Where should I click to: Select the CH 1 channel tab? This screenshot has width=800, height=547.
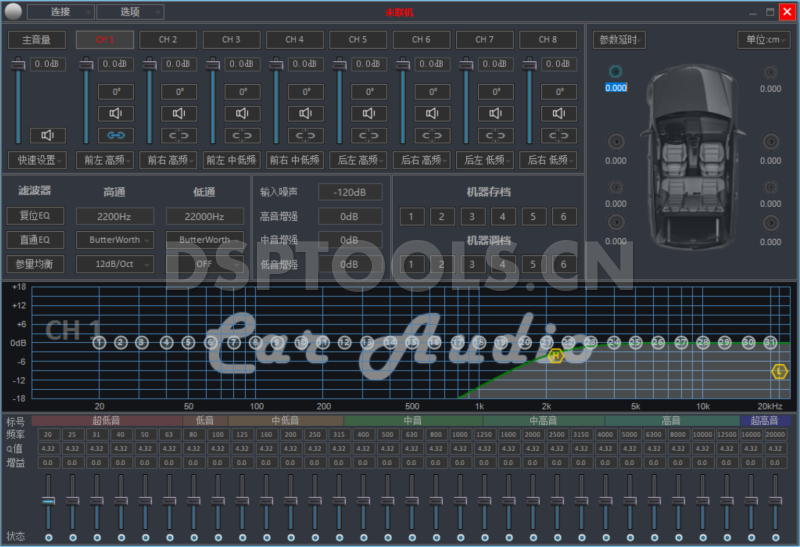tap(105, 39)
